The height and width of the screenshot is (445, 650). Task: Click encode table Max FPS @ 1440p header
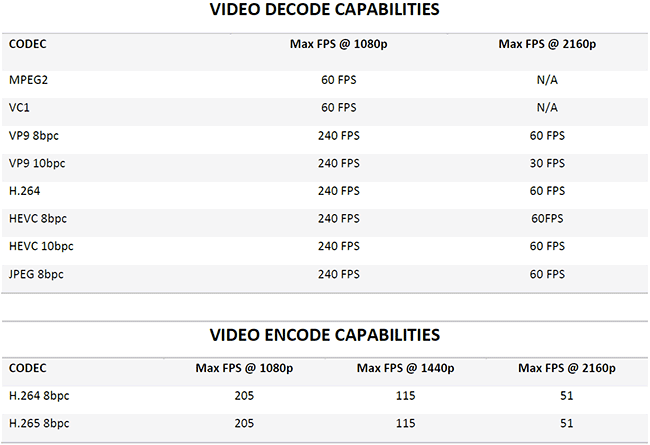(x=404, y=368)
